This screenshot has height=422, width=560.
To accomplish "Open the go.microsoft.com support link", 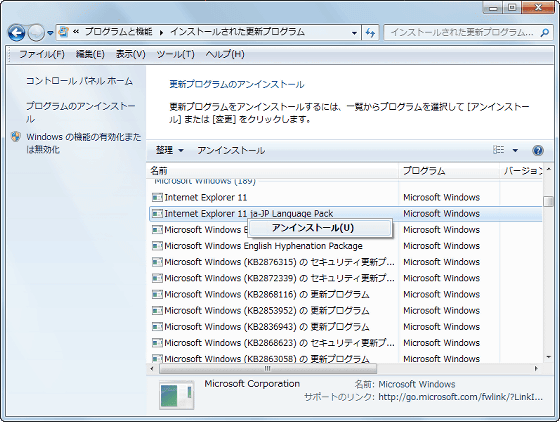I will click(460, 397).
